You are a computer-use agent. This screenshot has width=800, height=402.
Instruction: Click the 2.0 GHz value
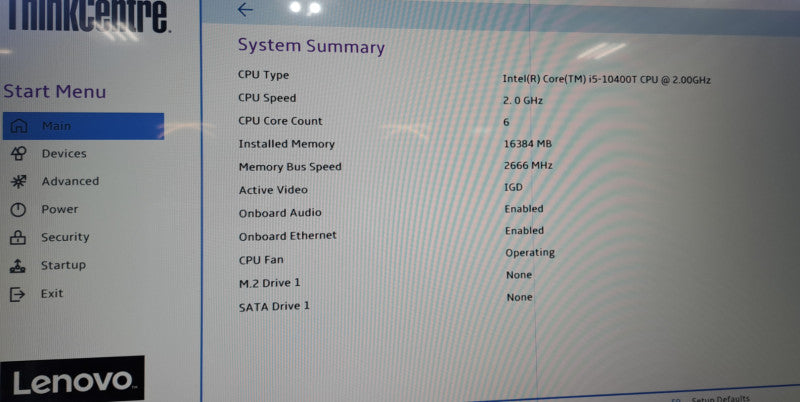[523, 100]
